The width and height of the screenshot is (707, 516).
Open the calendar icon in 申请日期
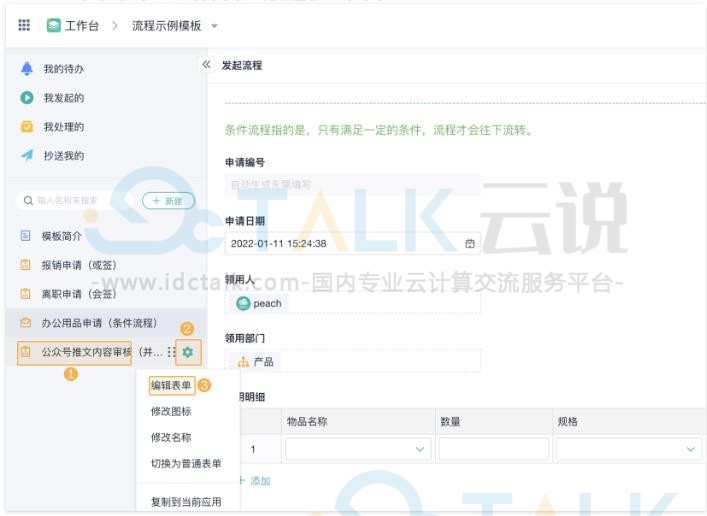470,244
